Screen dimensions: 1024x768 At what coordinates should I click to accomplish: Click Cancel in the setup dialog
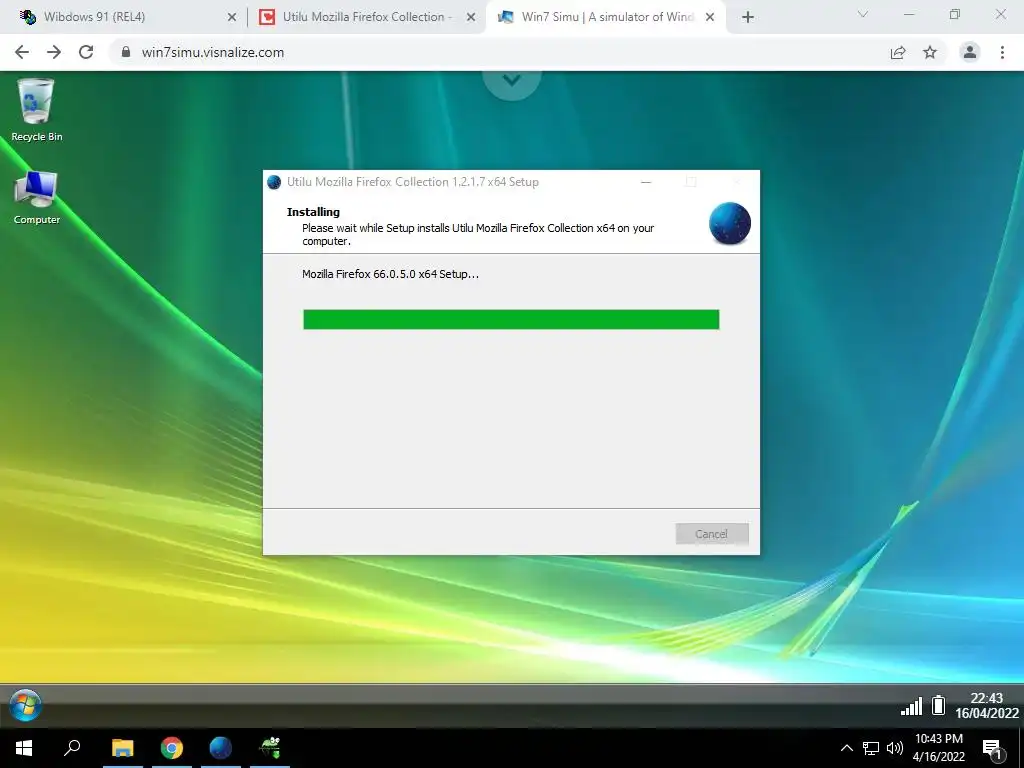pyautogui.click(x=712, y=534)
